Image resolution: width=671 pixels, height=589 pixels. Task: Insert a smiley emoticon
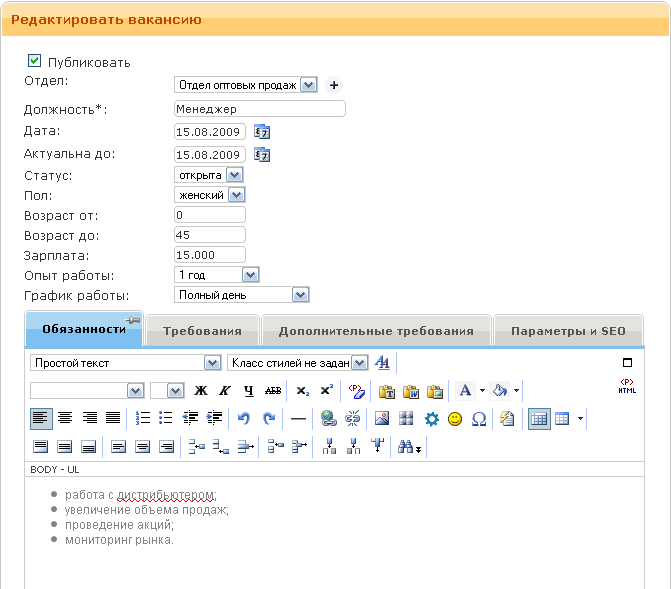pyautogui.click(x=455, y=419)
